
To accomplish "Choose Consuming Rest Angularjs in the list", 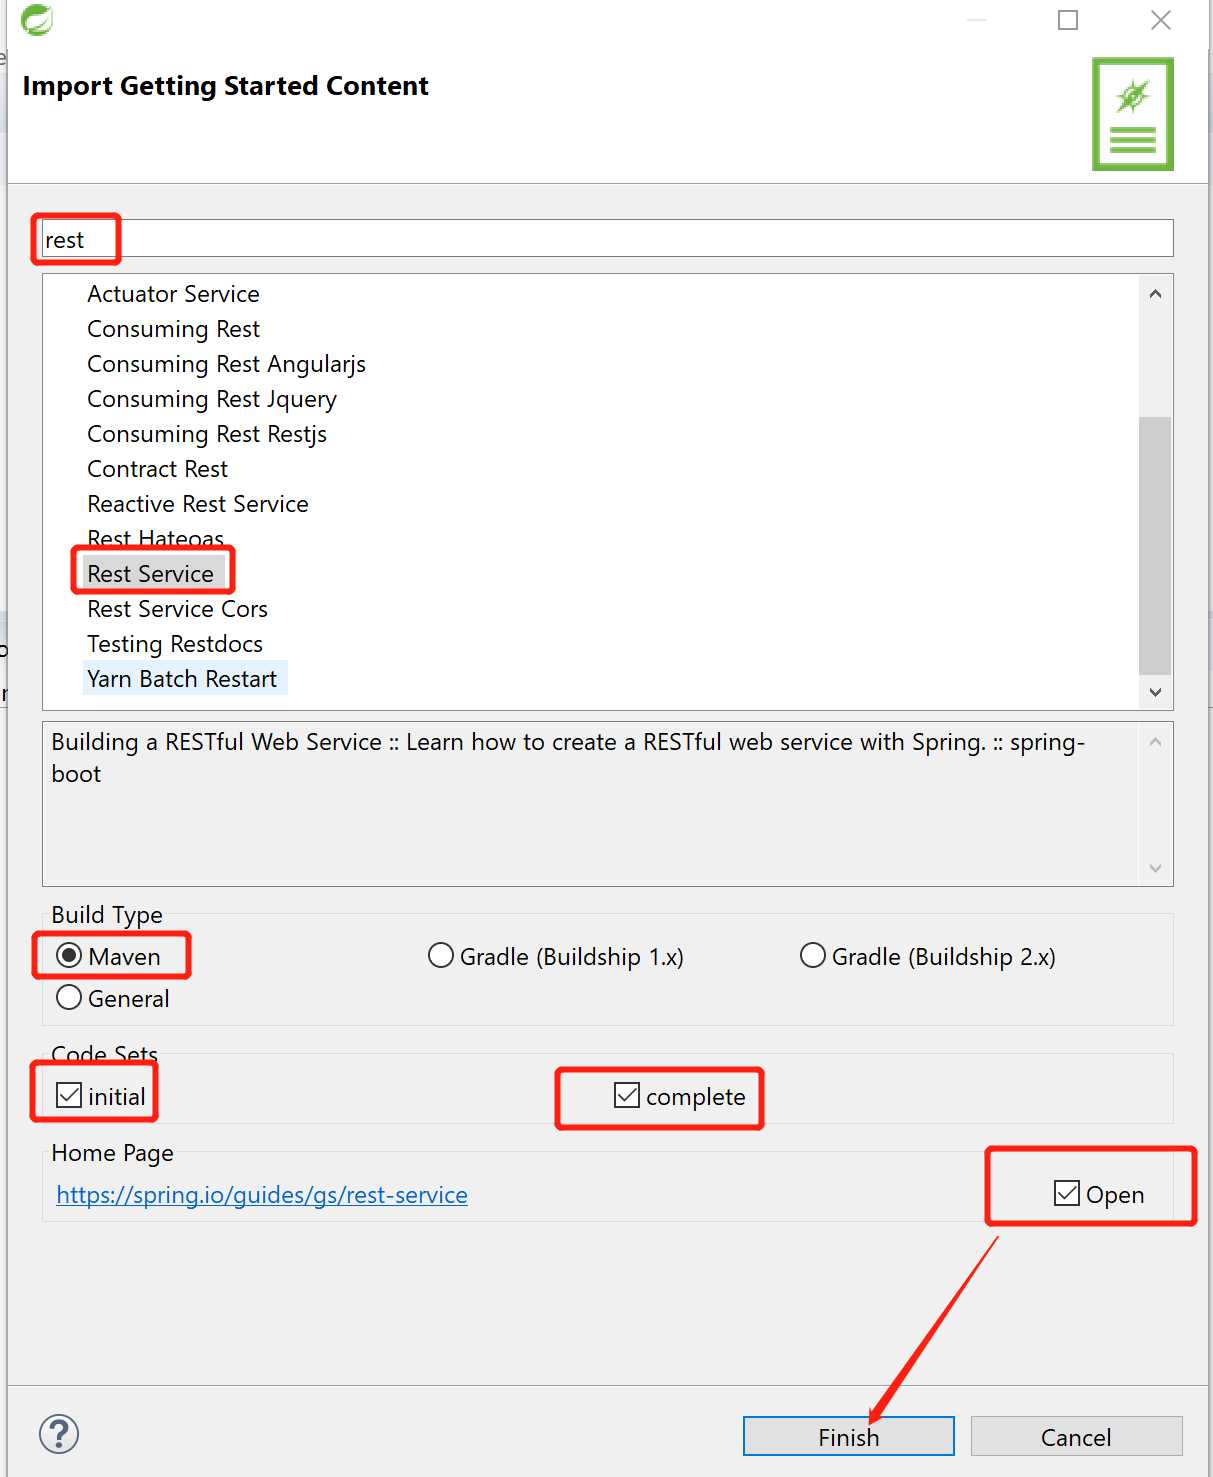I will [226, 364].
